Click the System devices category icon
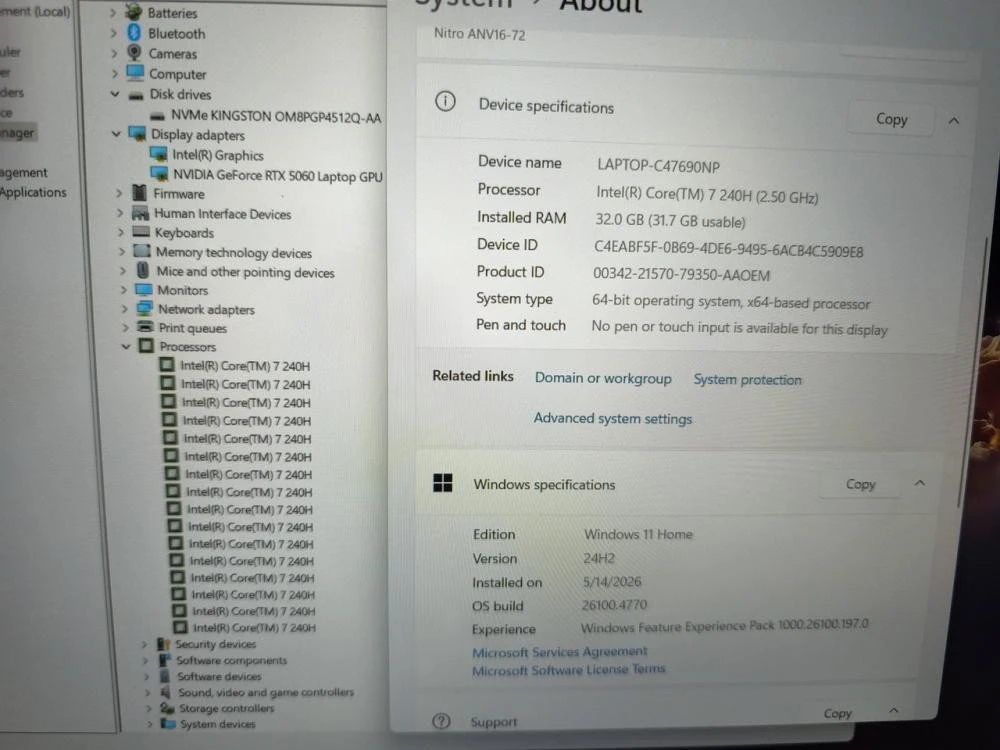The height and width of the screenshot is (750, 1000). click(168, 724)
